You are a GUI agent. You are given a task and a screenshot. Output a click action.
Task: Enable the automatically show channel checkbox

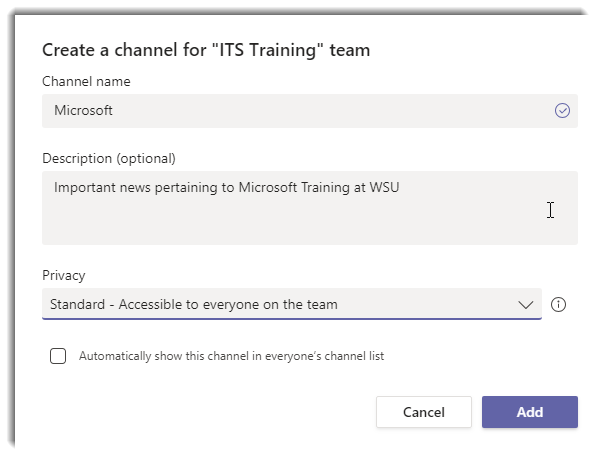coord(58,356)
